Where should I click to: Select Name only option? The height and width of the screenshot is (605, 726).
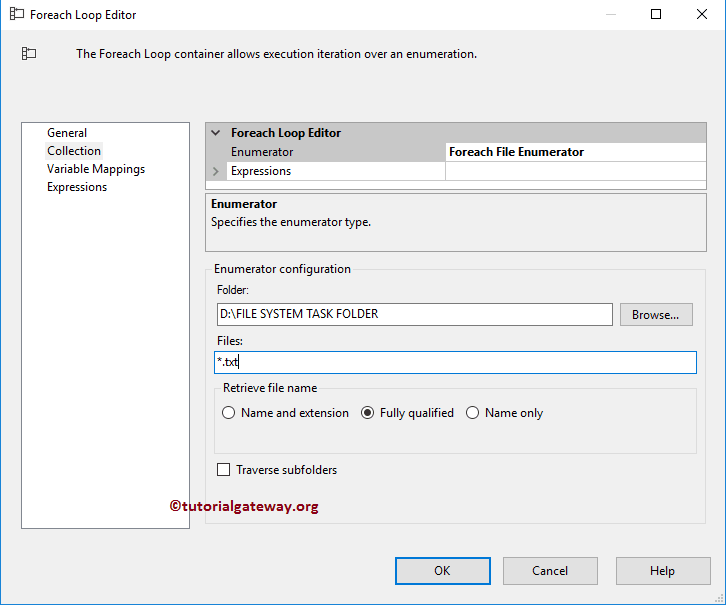click(x=472, y=413)
